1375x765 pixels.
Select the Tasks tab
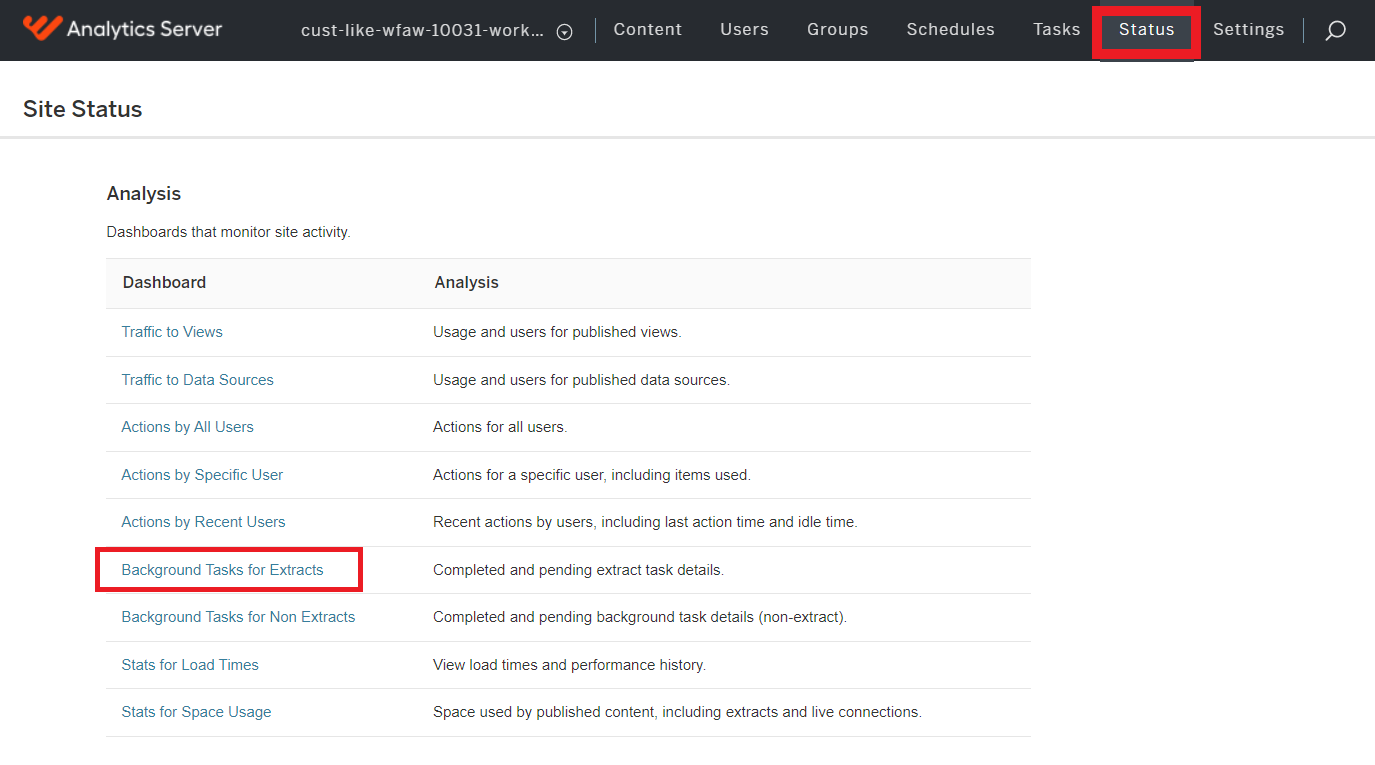pos(1057,30)
